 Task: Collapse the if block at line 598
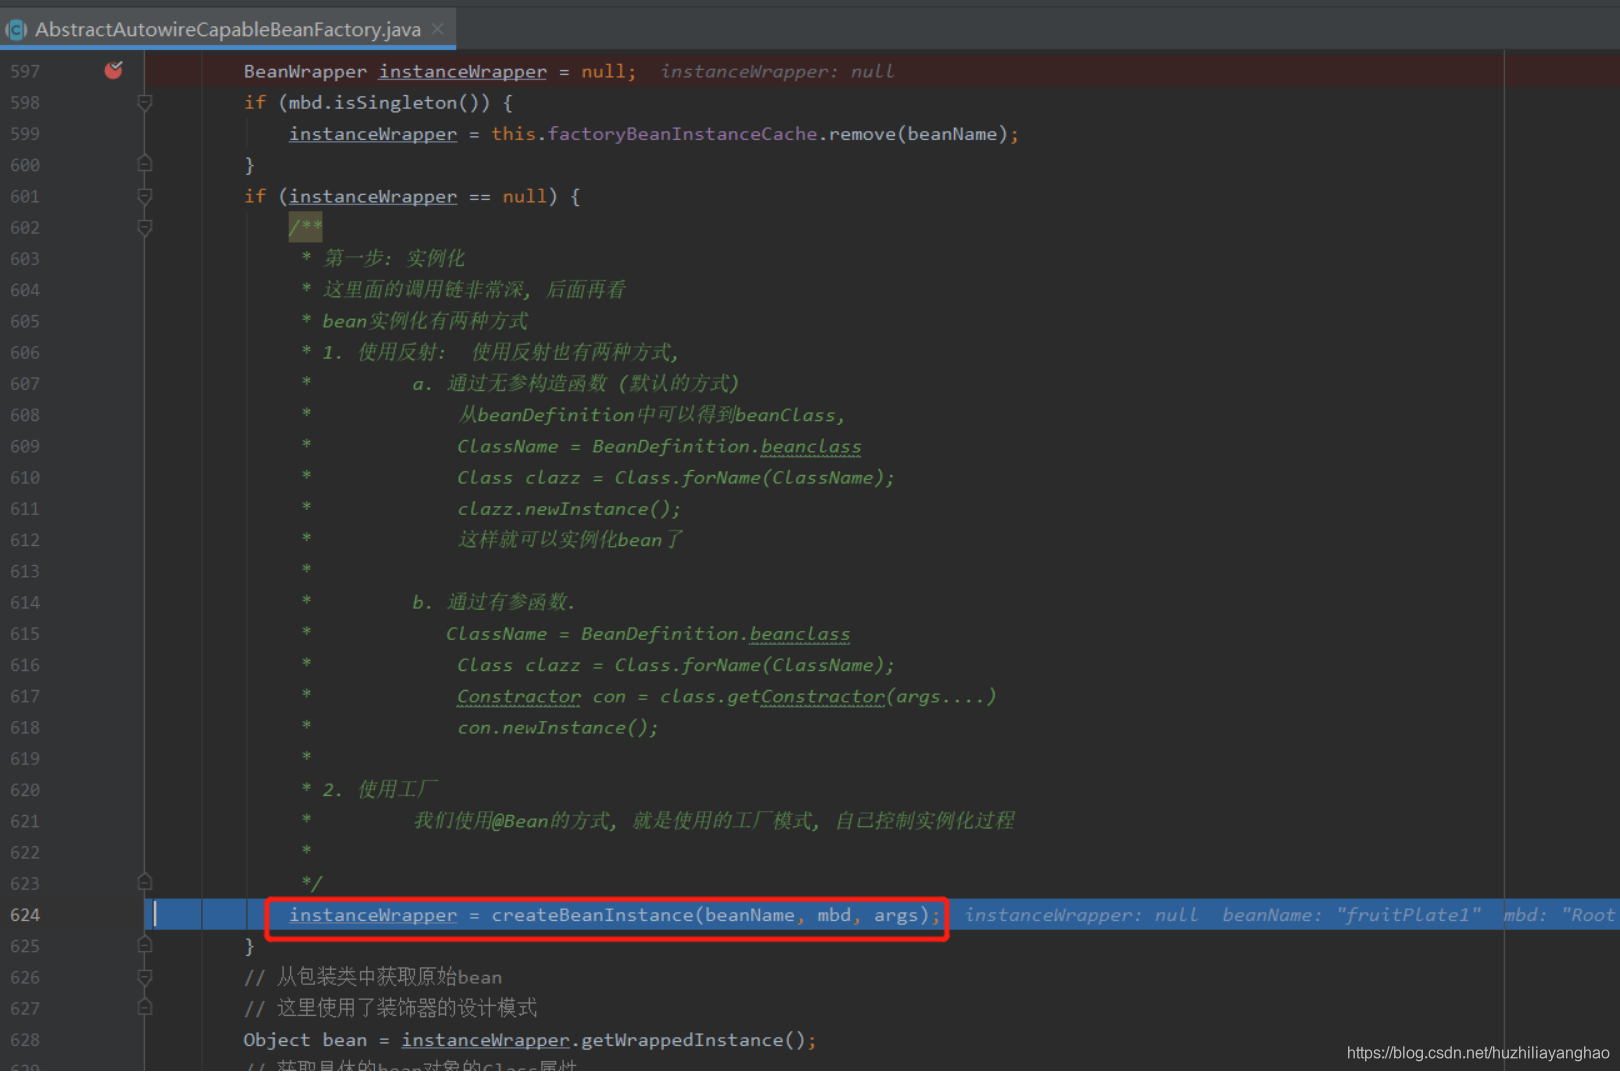coord(144,102)
